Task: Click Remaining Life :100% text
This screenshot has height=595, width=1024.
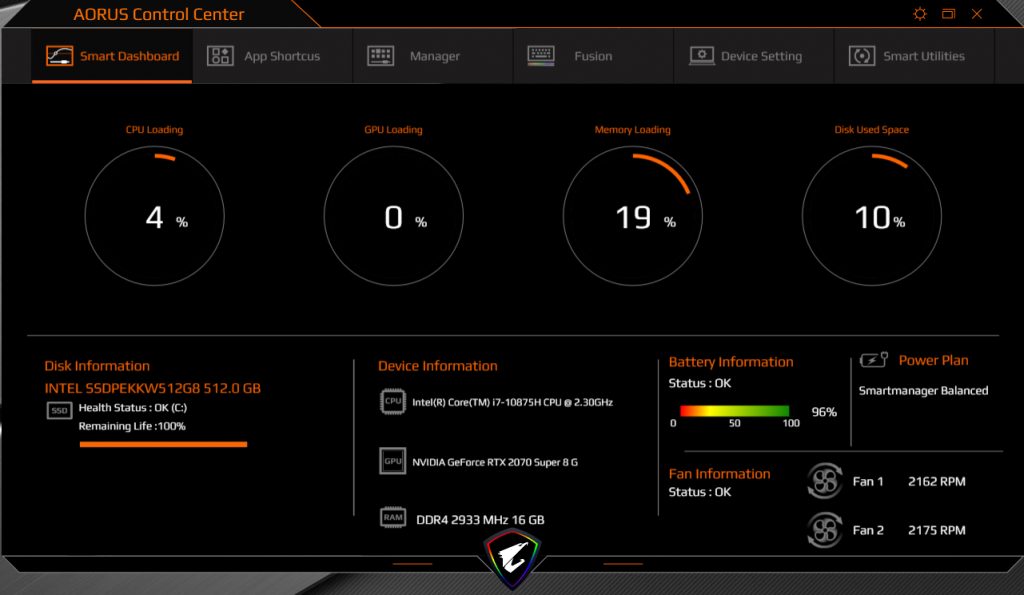Action: 132,426
